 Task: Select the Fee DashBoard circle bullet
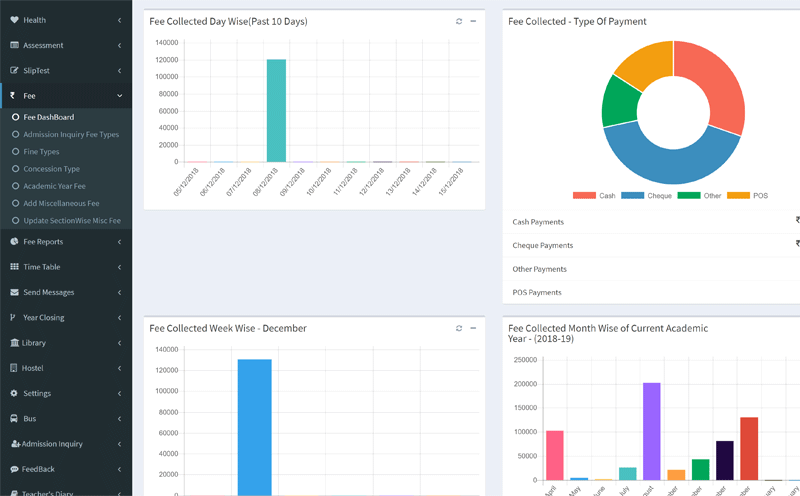[x=15, y=117]
